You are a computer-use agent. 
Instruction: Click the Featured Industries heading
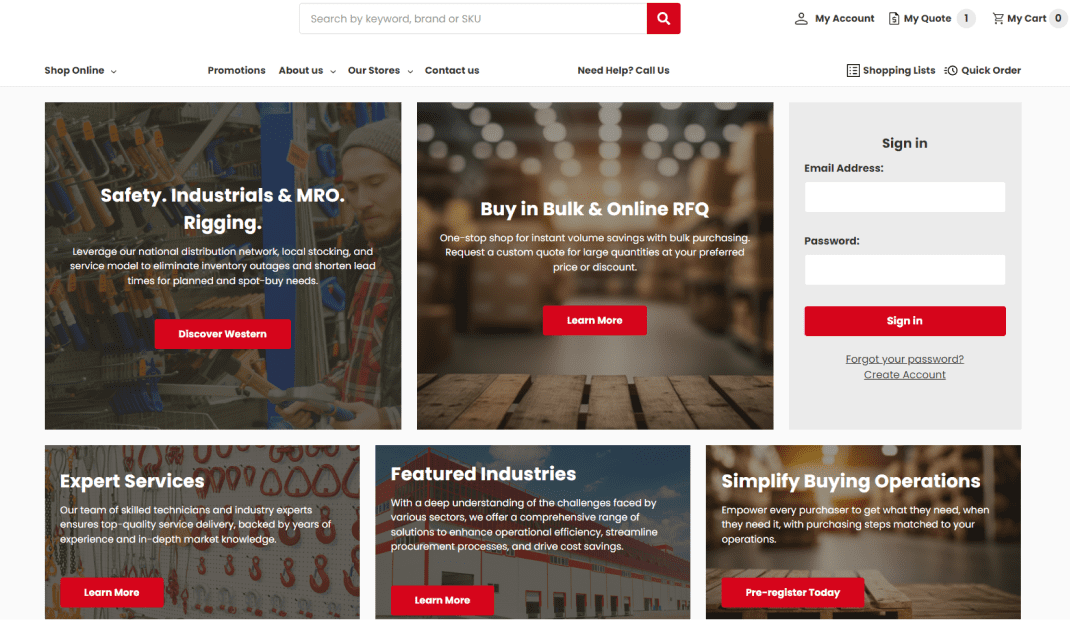point(483,474)
